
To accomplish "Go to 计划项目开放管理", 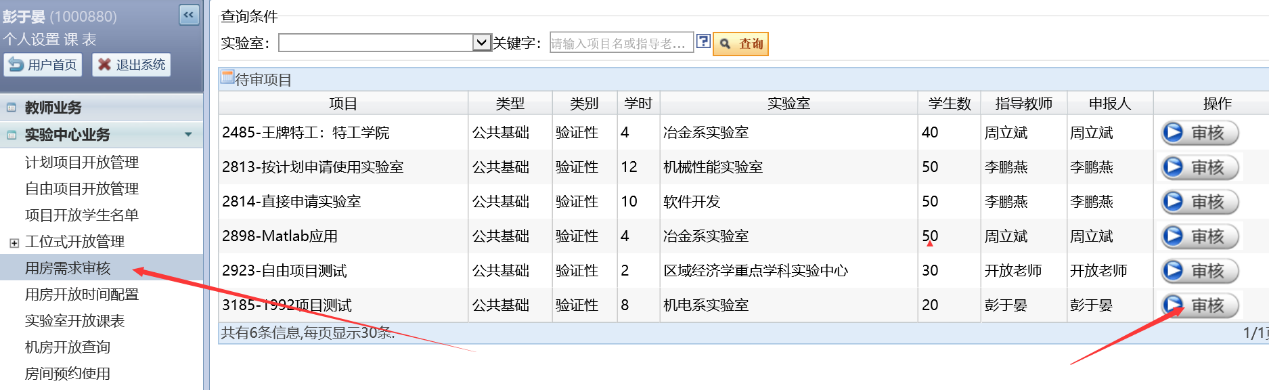I will pos(82,162).
